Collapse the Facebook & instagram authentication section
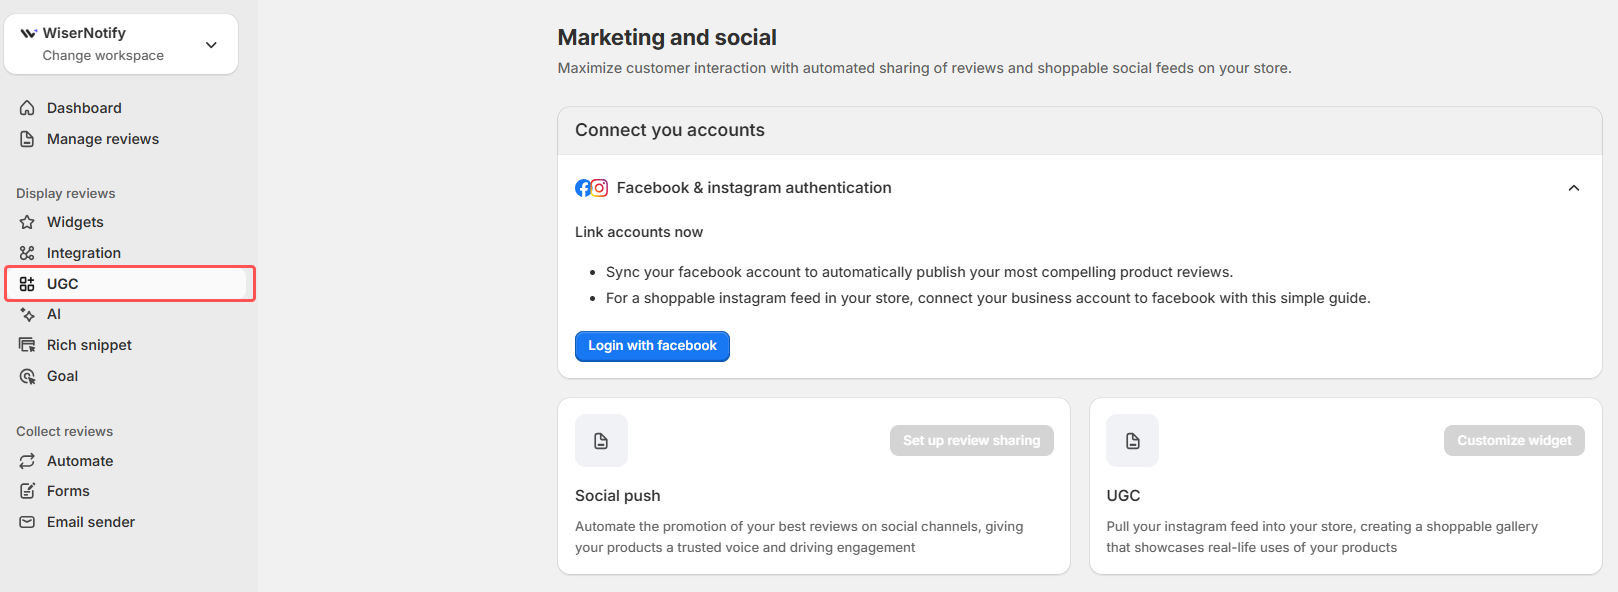The width and height of the screenshot is (1618, 592). click(x=1573, y=188)
